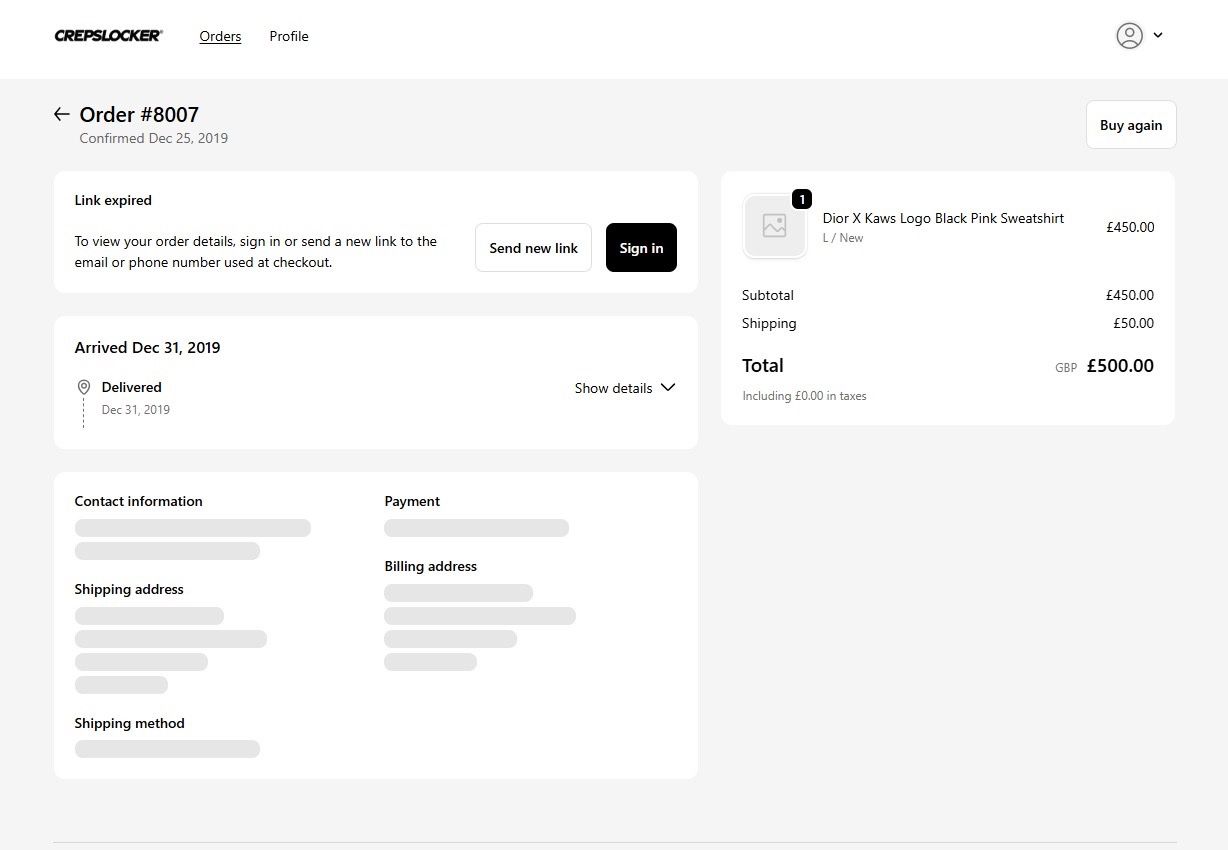Click Arrived Dec 31, 2019 heading
This screenshot has width=1228, height=850.
[x=147, y=348]
